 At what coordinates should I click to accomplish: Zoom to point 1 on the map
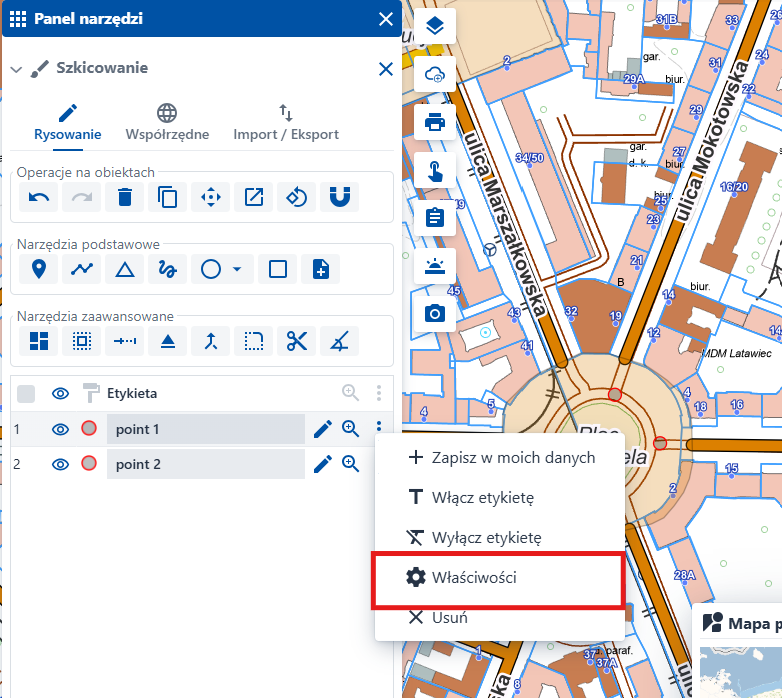coord(350,428)
